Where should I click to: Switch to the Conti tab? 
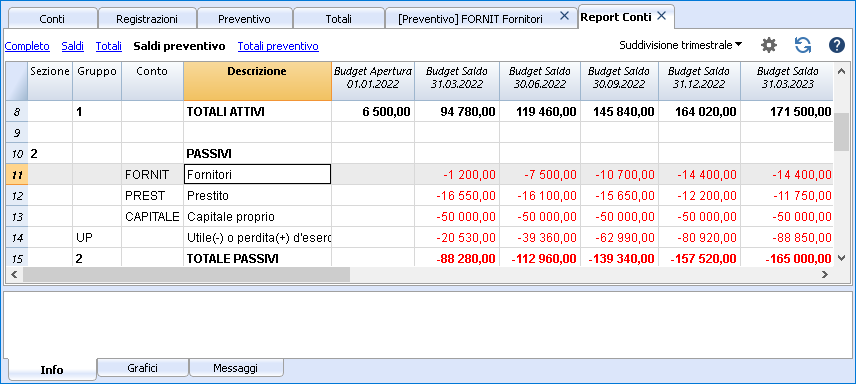click(x=52, y=19)
